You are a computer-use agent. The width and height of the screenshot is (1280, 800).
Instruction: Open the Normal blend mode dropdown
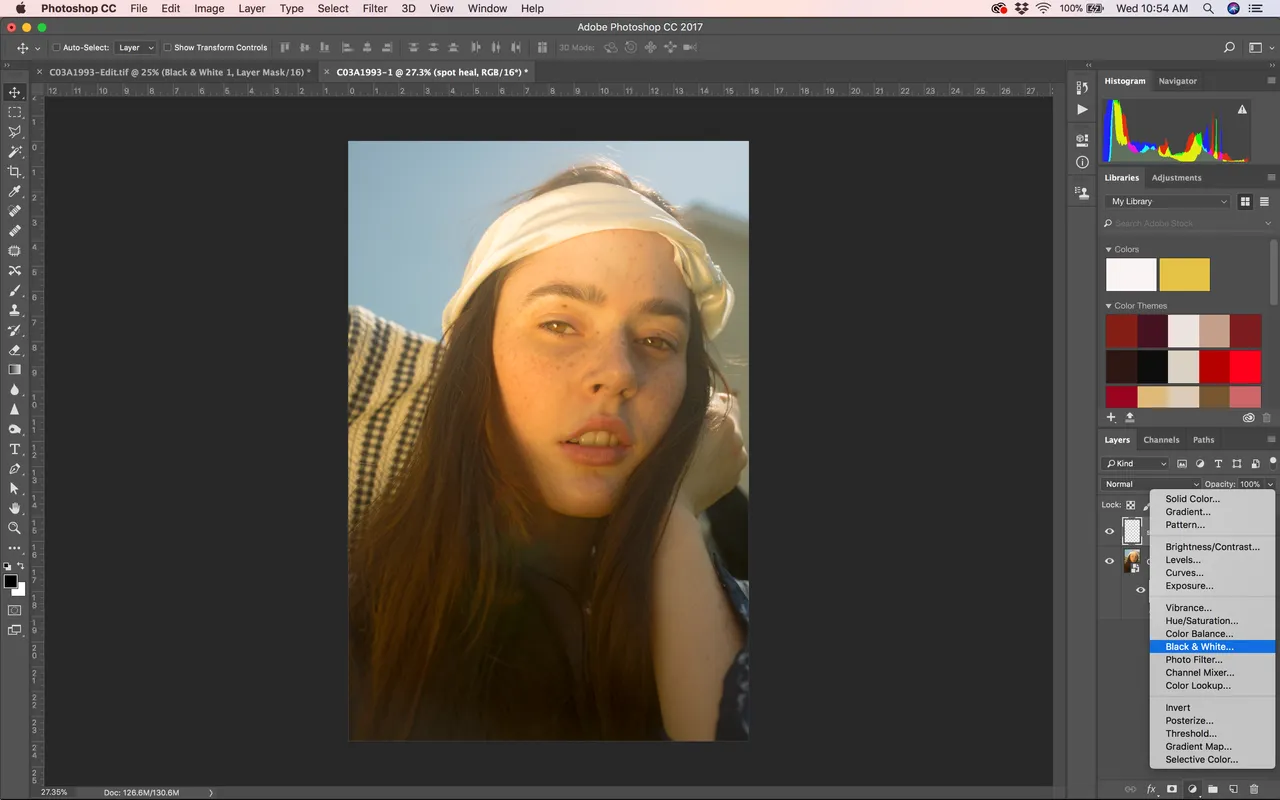click(x=1151, y=484)
